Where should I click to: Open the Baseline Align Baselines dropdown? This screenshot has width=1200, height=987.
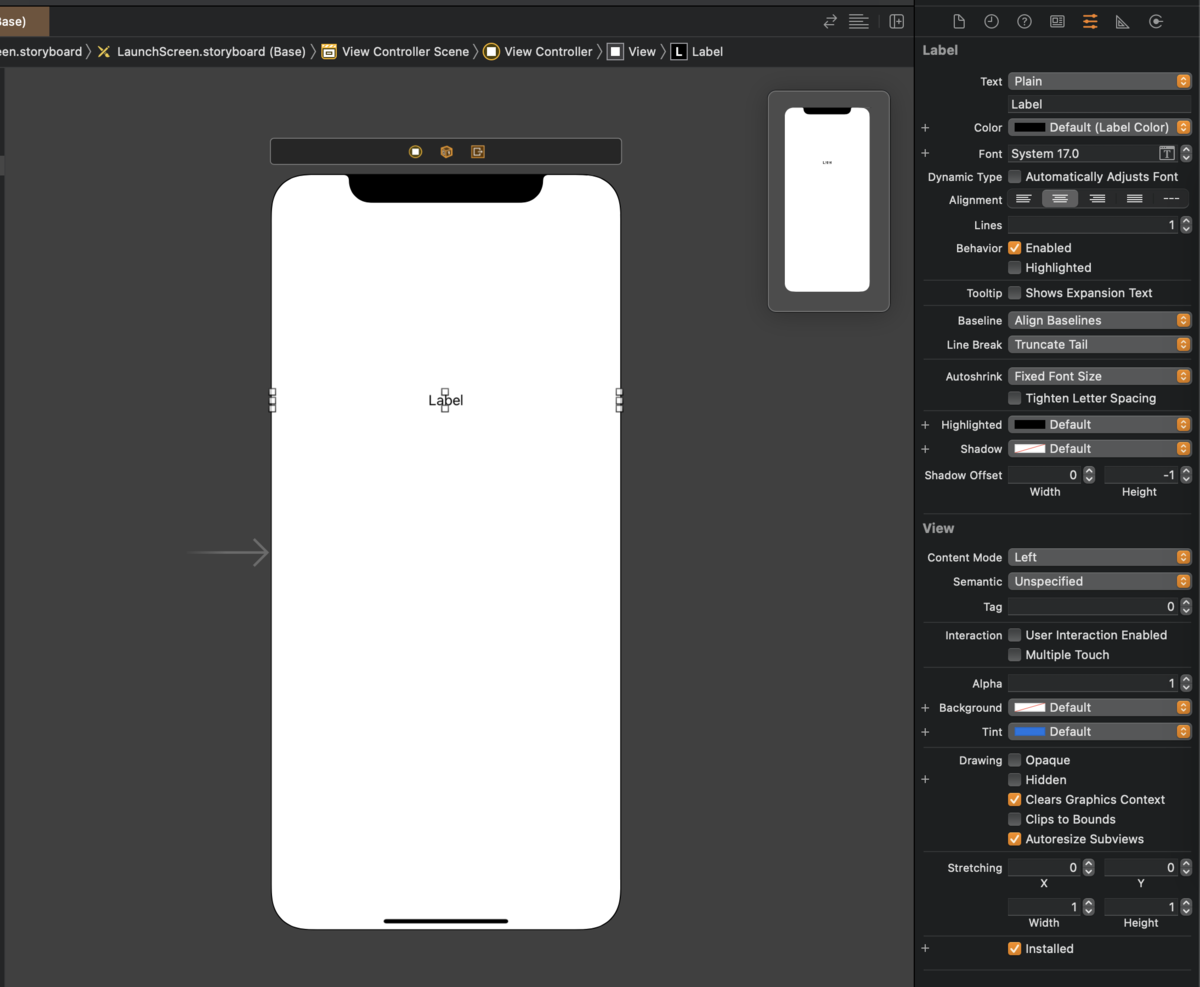click(x=1099, y=321)
